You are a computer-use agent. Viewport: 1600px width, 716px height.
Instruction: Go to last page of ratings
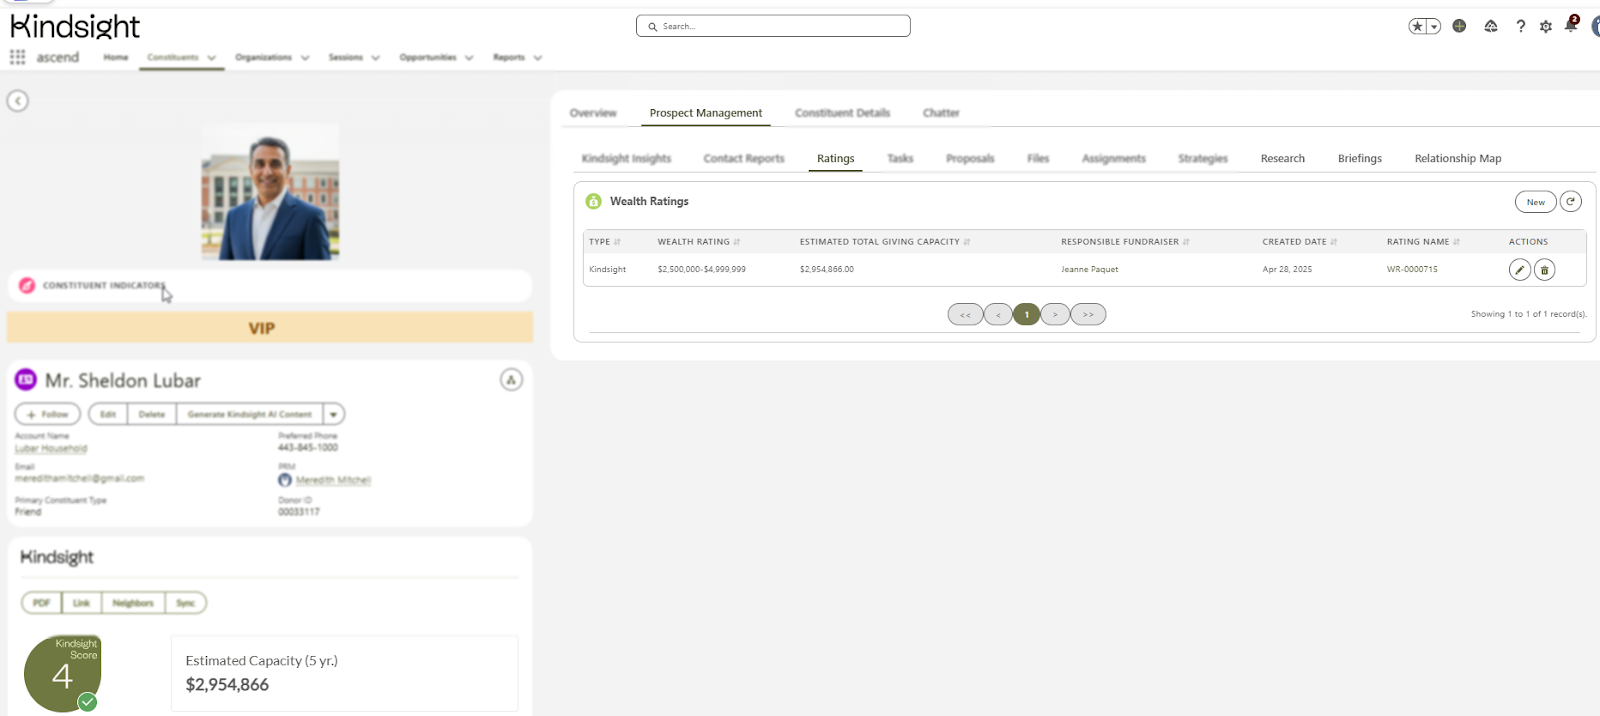point(1088,314)
